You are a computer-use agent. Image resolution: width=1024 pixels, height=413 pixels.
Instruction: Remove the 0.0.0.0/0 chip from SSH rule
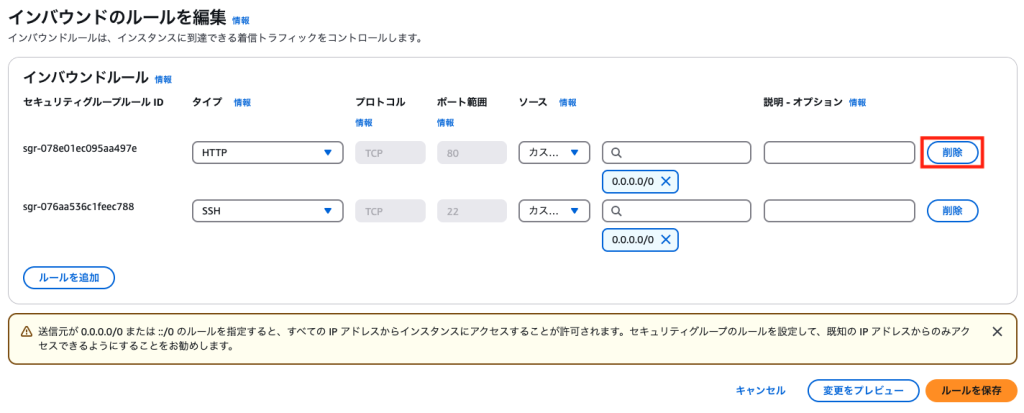665,239
